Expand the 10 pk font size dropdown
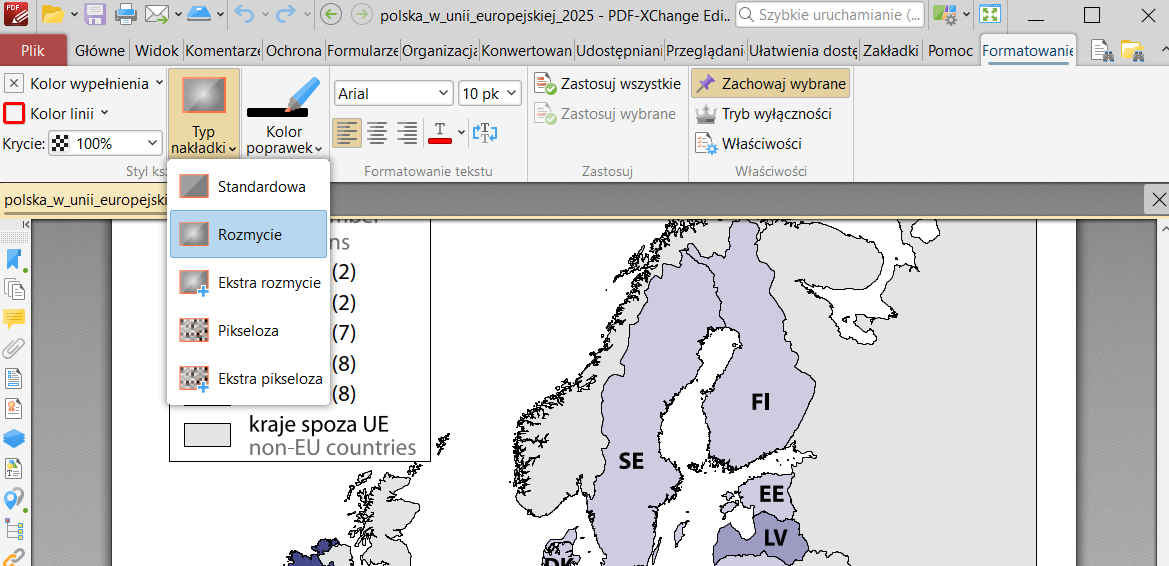The height and width of the screenshot is (566, 1169). click(490, 94)
